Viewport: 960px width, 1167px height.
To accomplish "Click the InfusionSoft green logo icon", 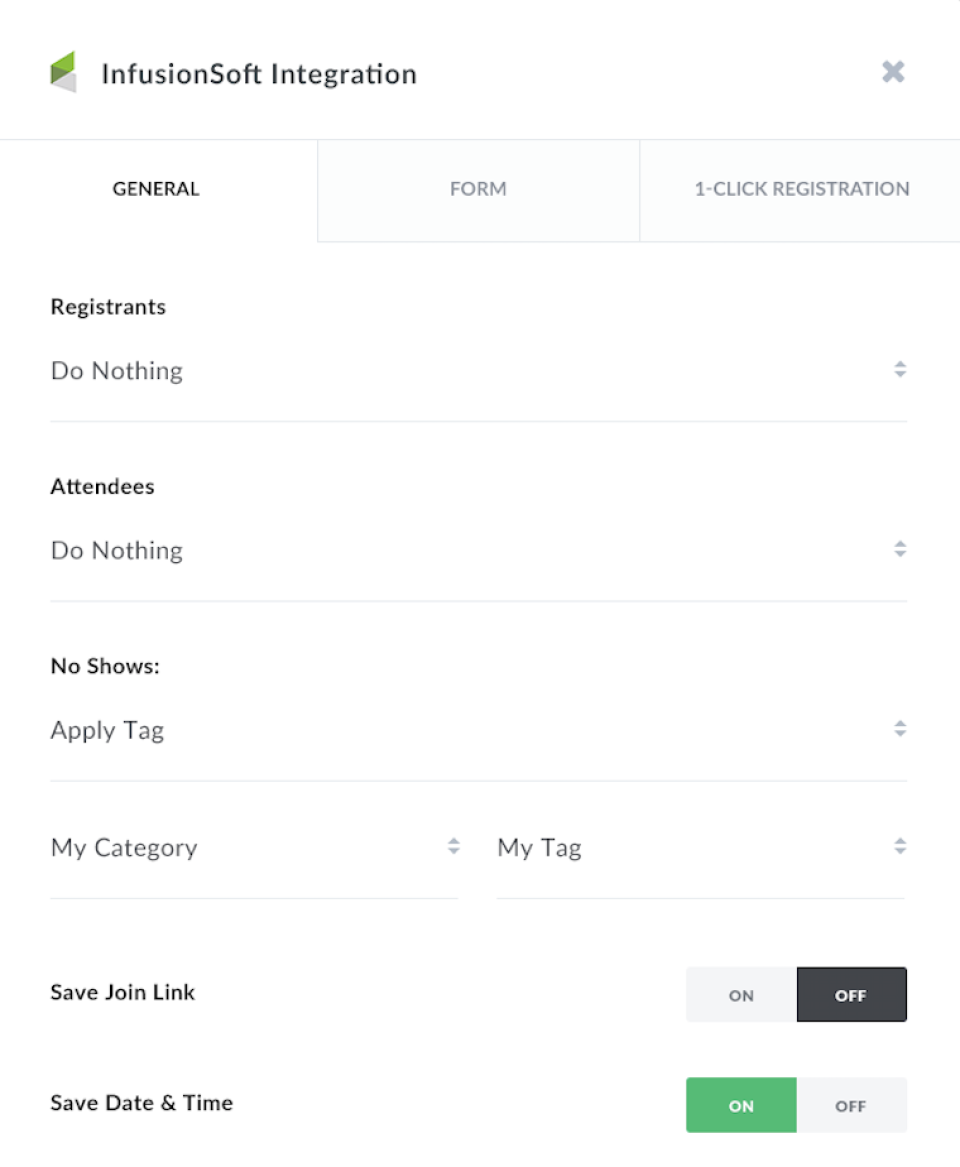I will point(63,72).
